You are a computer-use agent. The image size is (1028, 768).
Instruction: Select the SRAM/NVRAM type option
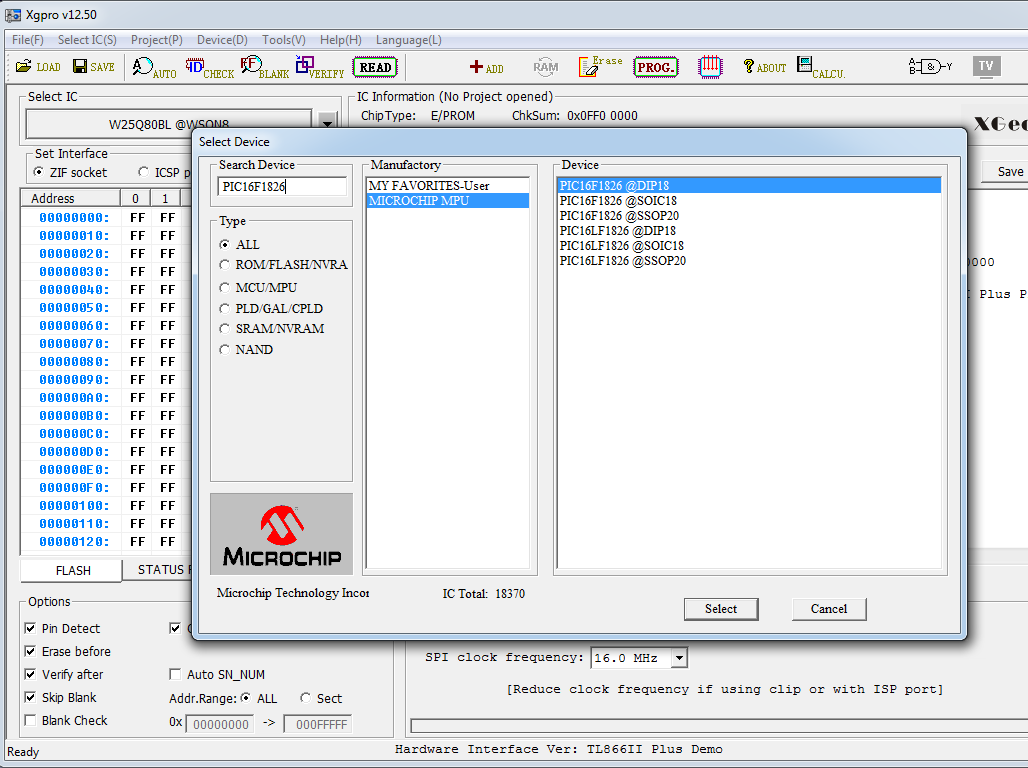coord(225,329)
